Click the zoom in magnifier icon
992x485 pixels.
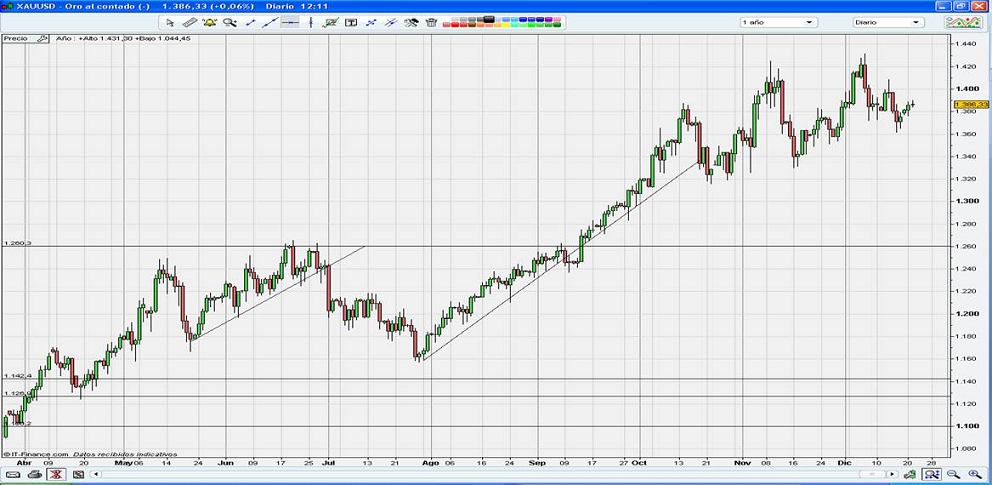[975, 474]
